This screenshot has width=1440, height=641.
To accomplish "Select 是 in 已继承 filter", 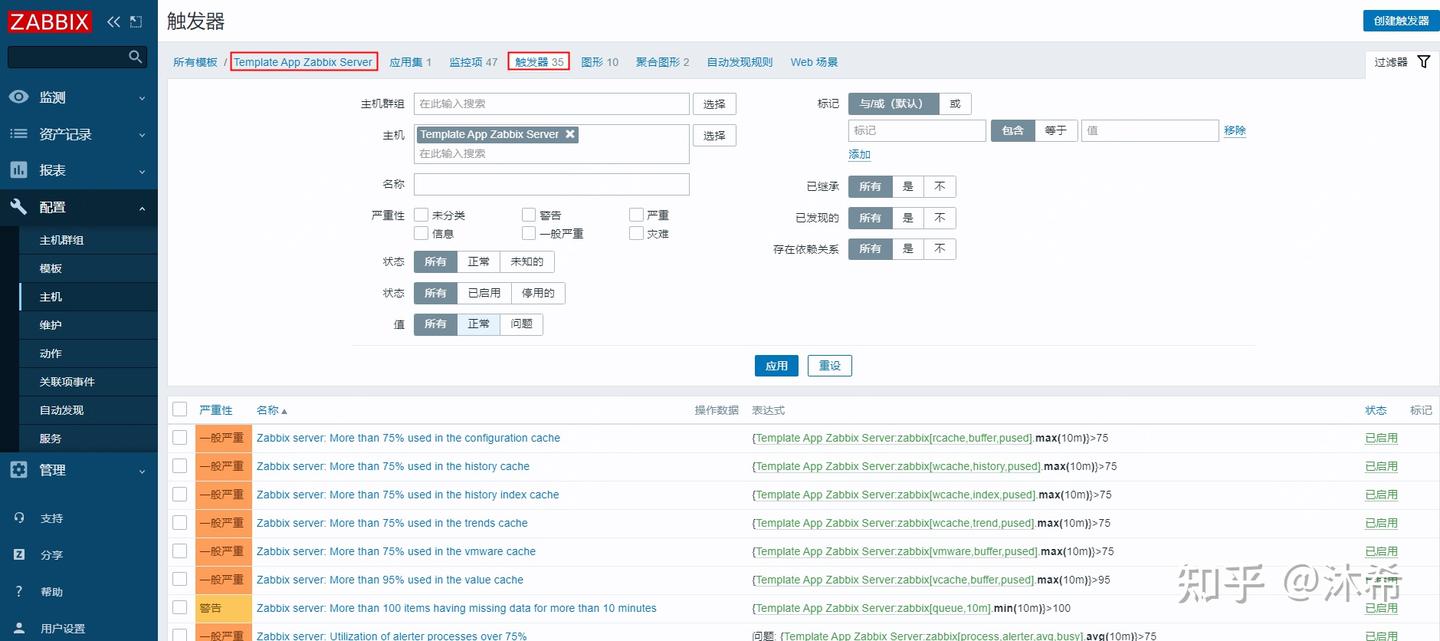I will click(908, 186).
